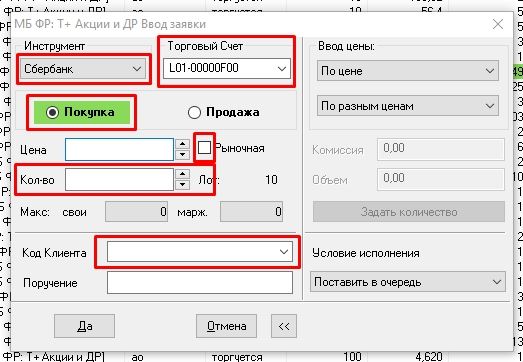Increase Цена with the up stepper arrow
523x362 pixels.
[182, 144]
